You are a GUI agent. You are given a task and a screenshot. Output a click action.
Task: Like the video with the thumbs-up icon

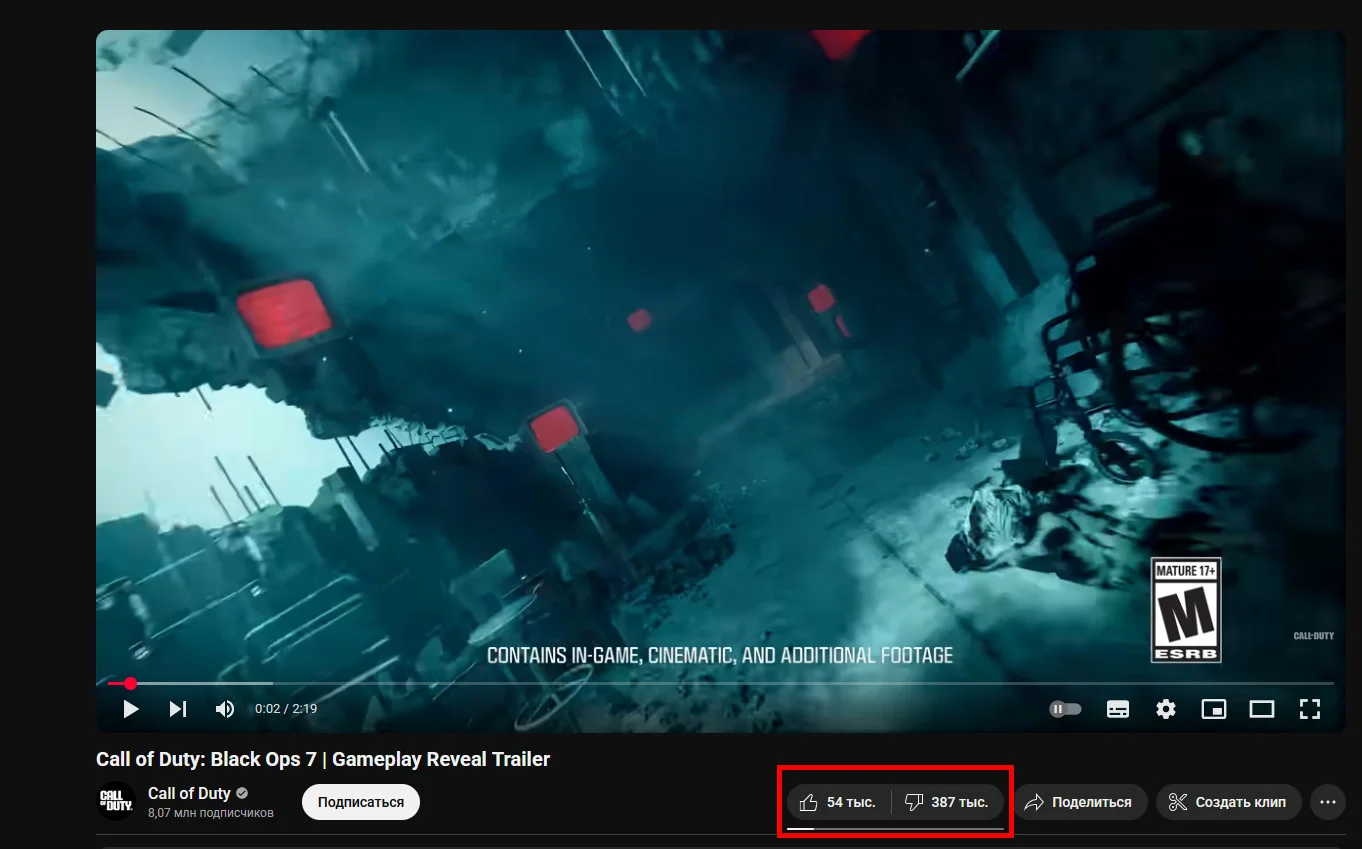pyautogui.click(x=839, y=802)
